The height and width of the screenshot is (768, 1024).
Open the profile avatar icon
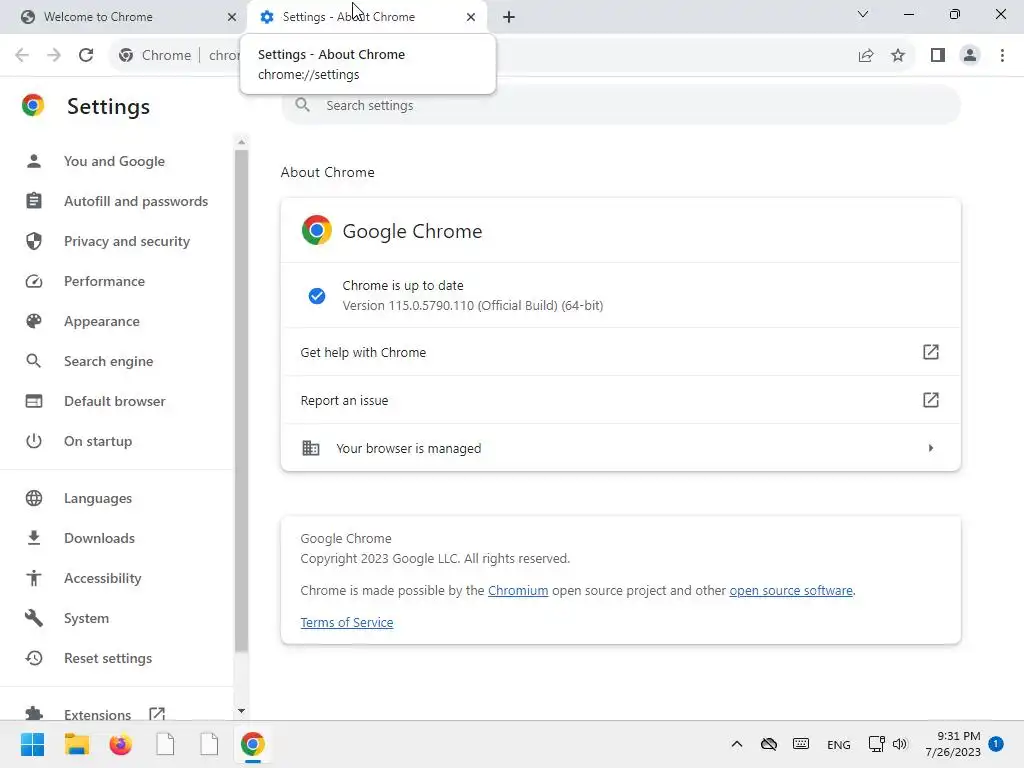click(970, 56)
